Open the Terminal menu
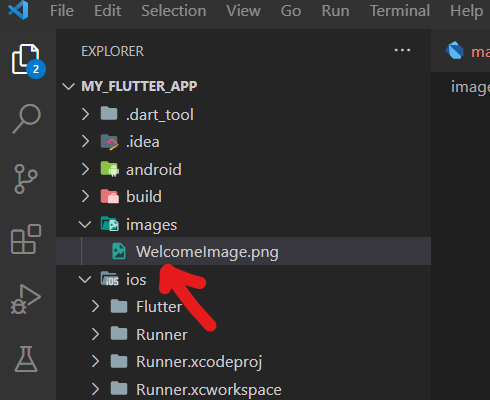This screenshot has width=490, height=400. click(400, 11)
